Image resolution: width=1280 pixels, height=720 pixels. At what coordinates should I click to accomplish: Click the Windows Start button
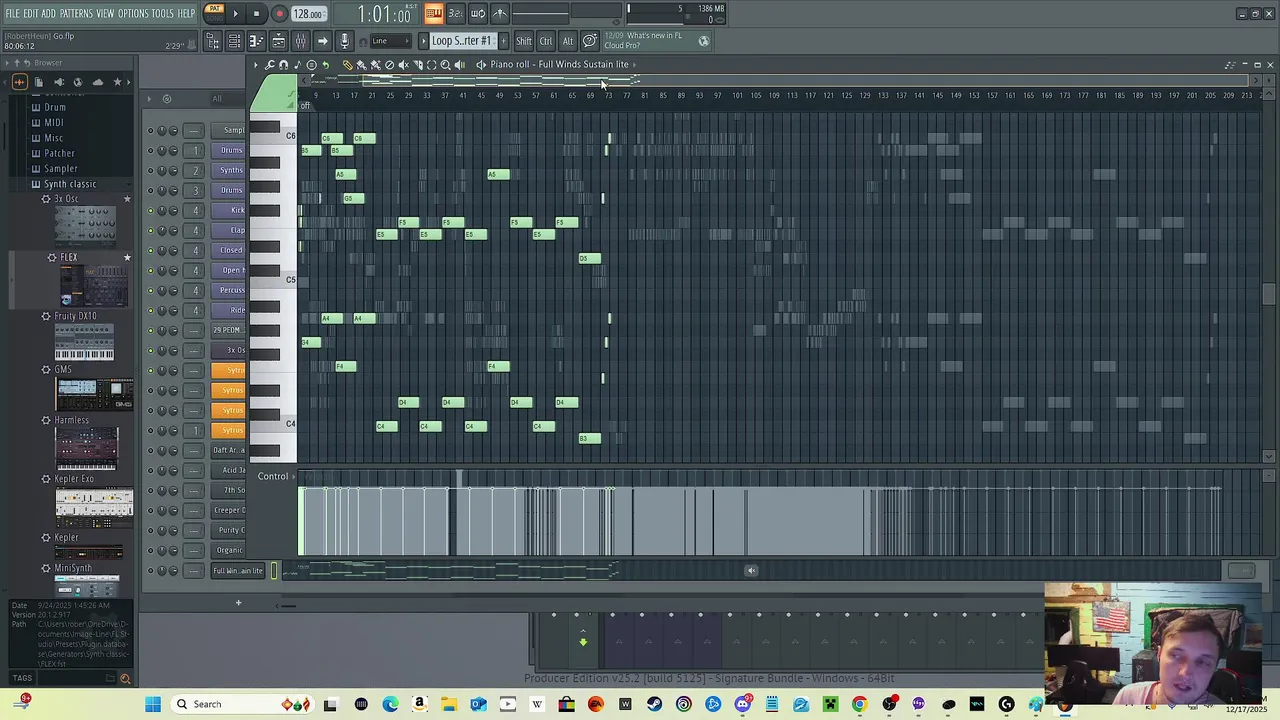pos(153,704)
